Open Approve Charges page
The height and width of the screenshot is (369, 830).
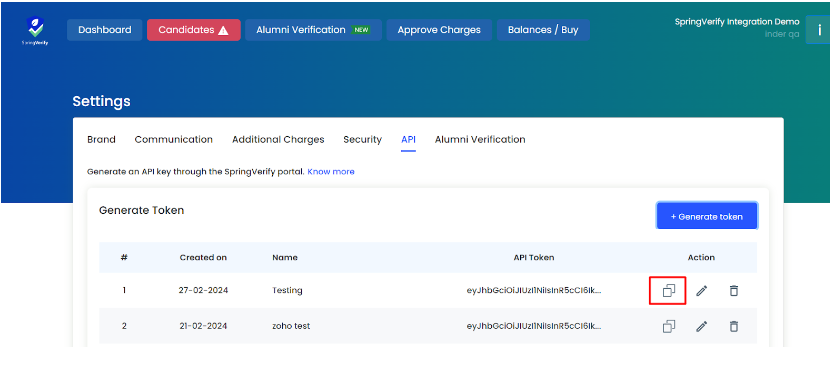pyautogui.click(x=439, y=30)
